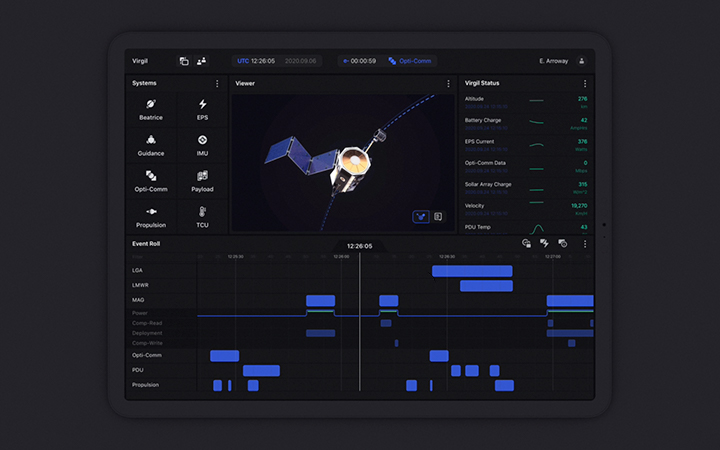Image resolution: width=720 pixels, height=450 pixels.
Task: Click the 19,270 velocity value
Action: tap(579, 206)
